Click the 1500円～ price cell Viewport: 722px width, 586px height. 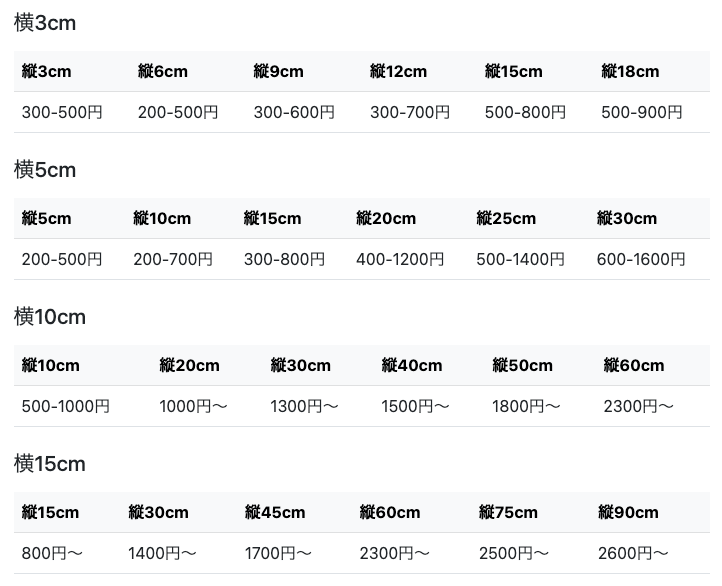point(416,406)
